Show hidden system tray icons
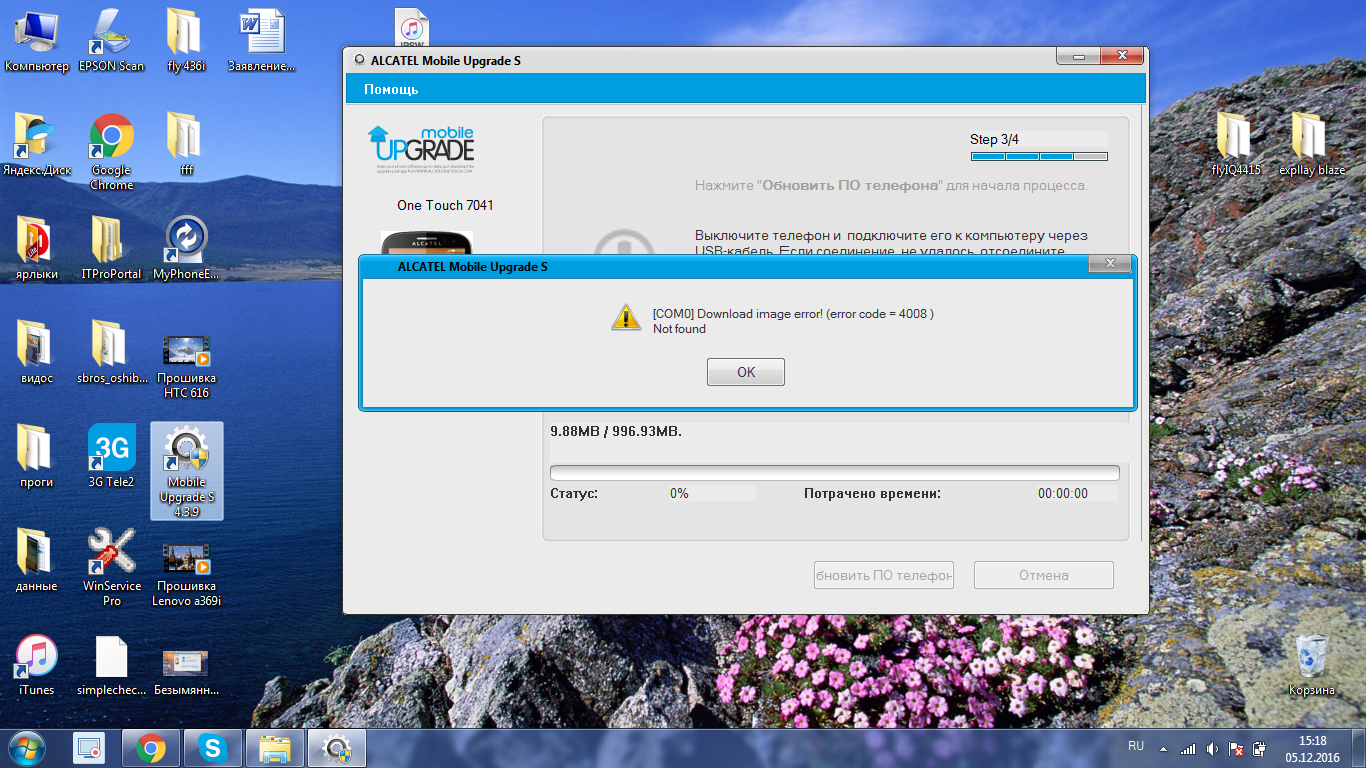This screenshot has height=768, width=1366. [x=1163, y=749]
